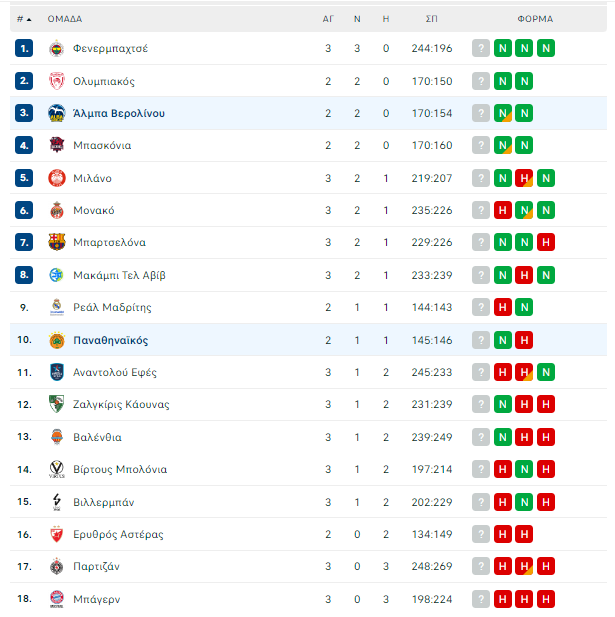Open the Άλμπα Βερολίνου team link
The height and width of the screenshot is (617, 615).
pyautogui.click(x=119, y=113)
